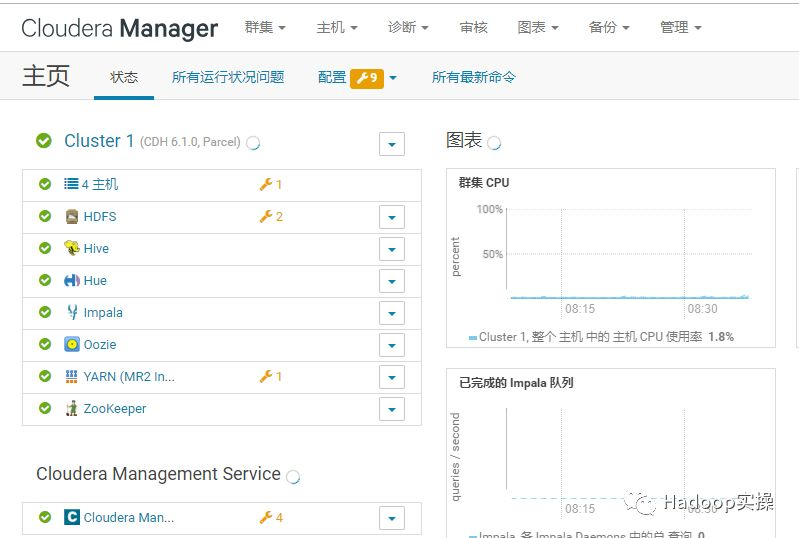Viewport: 799px width, 538px height.
Task: Open the HDFS service link
Action: tap(100, 217)
